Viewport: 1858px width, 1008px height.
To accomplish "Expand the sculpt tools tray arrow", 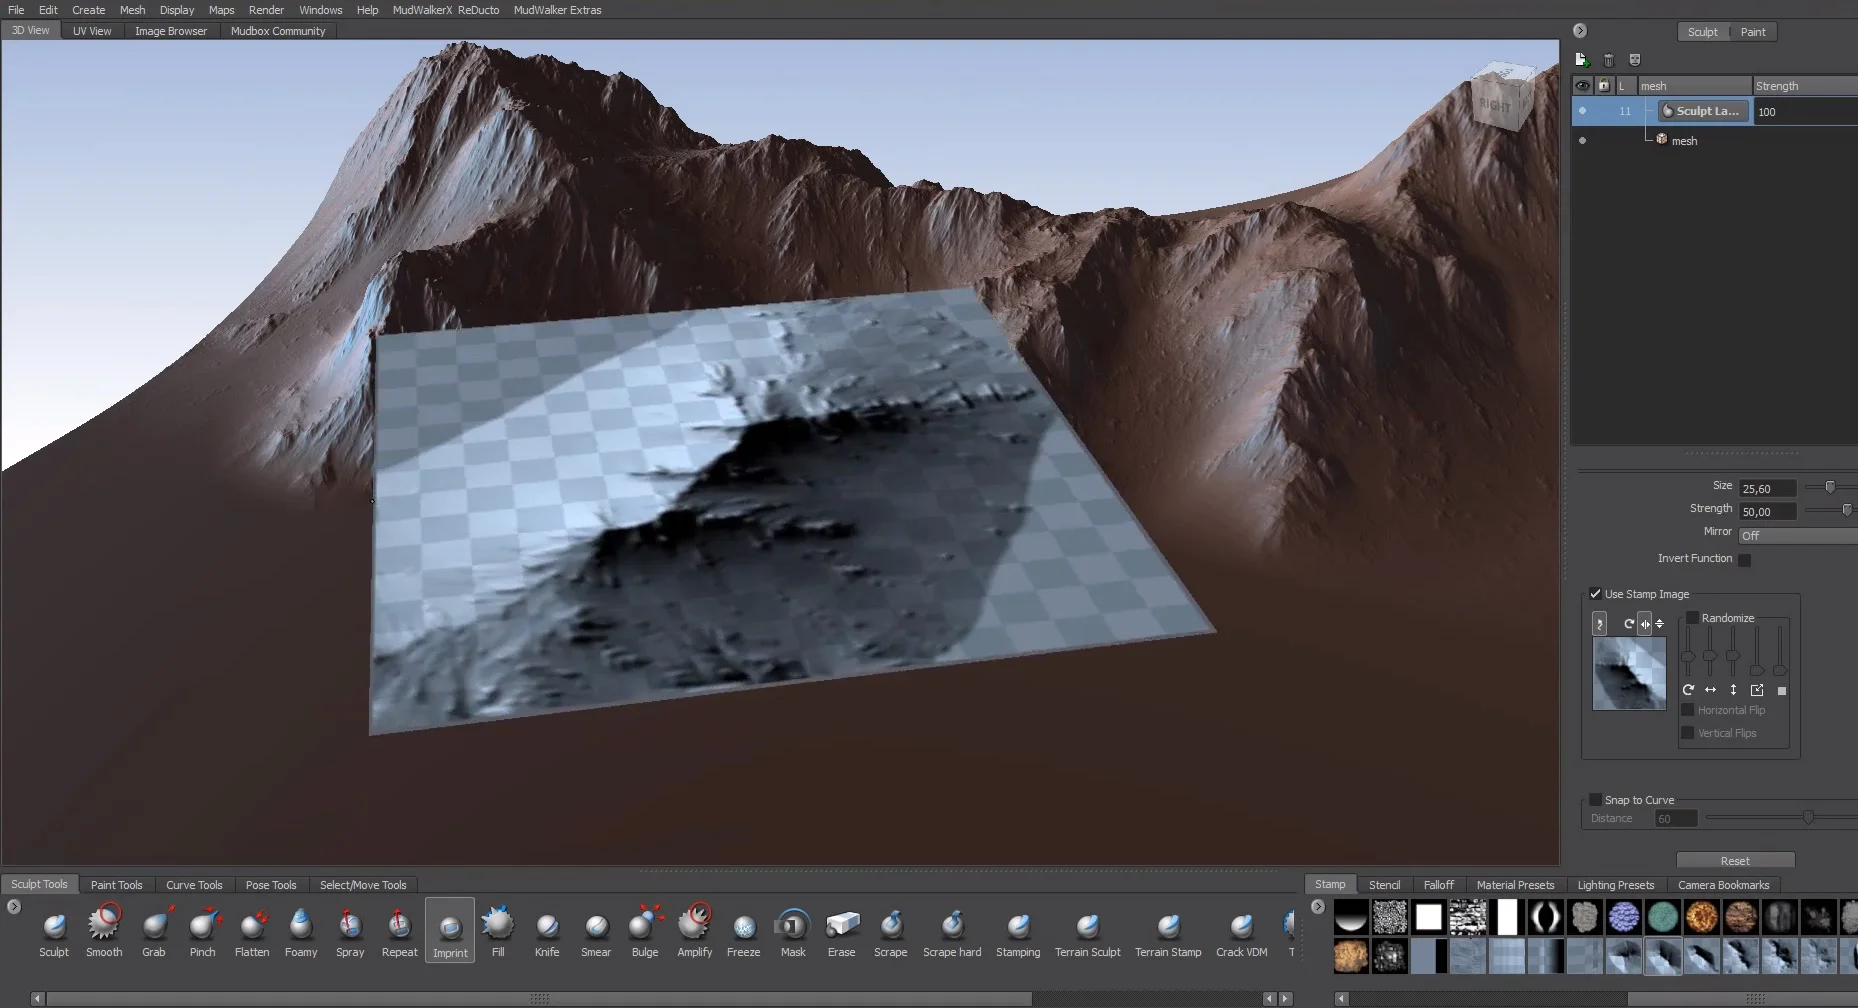I will pyautogui.click(x=14, y=907).
